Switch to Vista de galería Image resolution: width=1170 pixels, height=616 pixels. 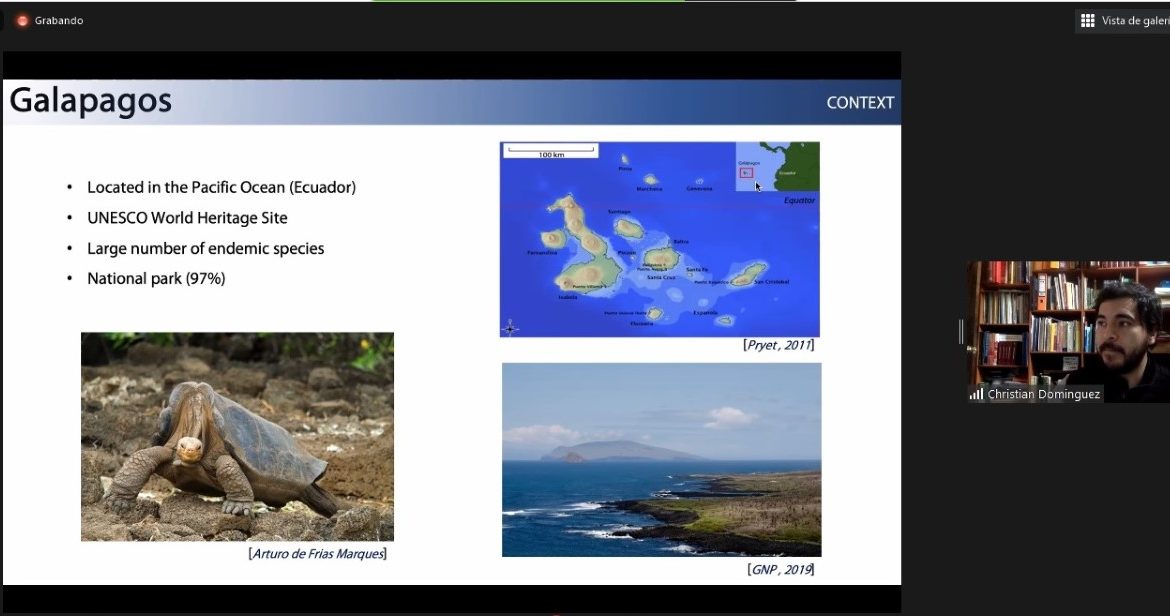(1134, 21)
